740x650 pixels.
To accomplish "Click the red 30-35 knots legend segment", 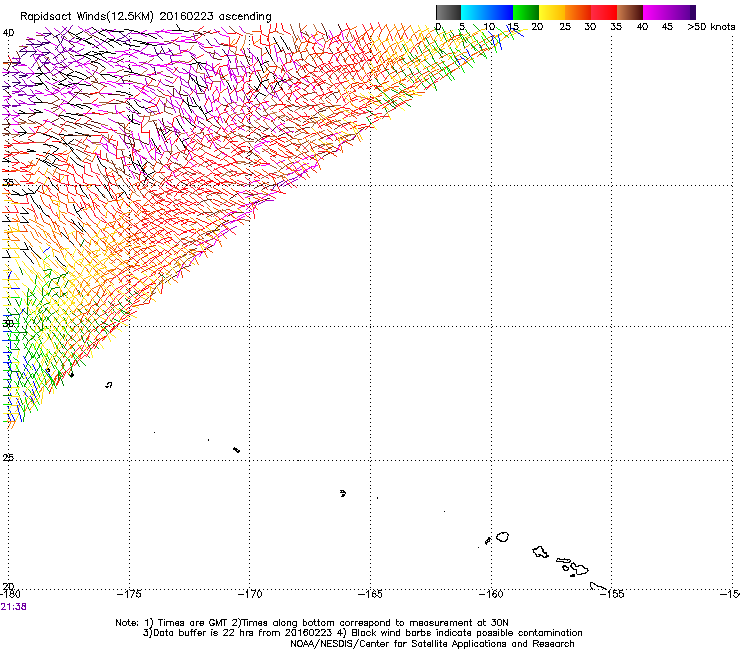I will 604,12.
